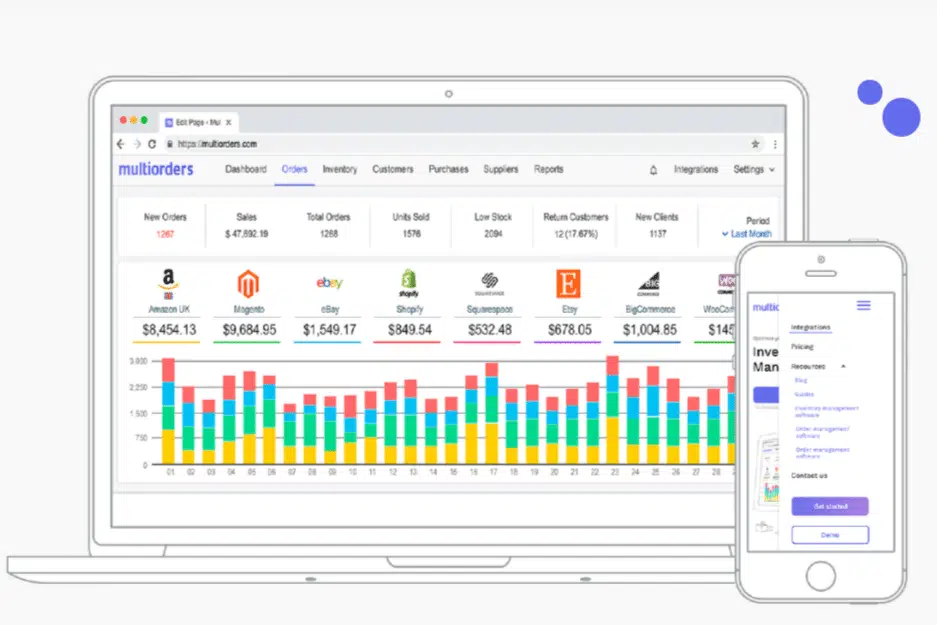Click the Shopify store icon
Viewport: 937px width, 625px height.
407,282
